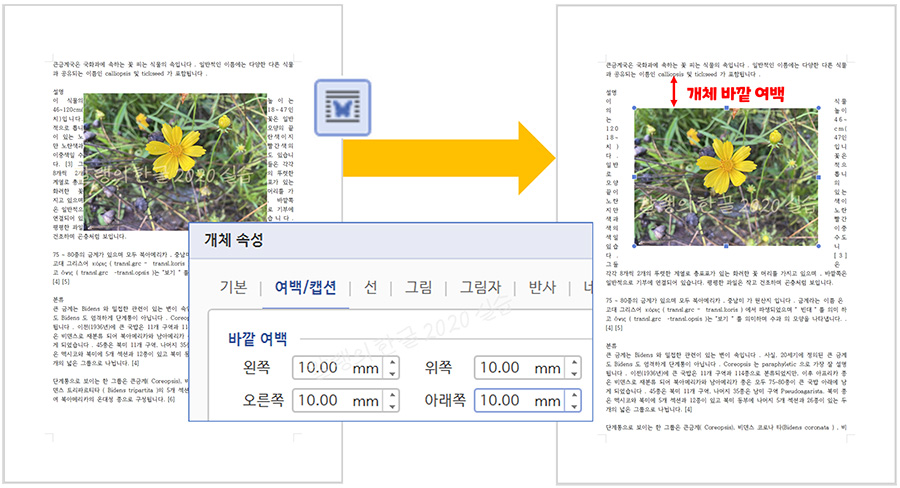Click the 아래쪽 margin value field
This screenshot has width=900, height=488.
coord(520,400)
